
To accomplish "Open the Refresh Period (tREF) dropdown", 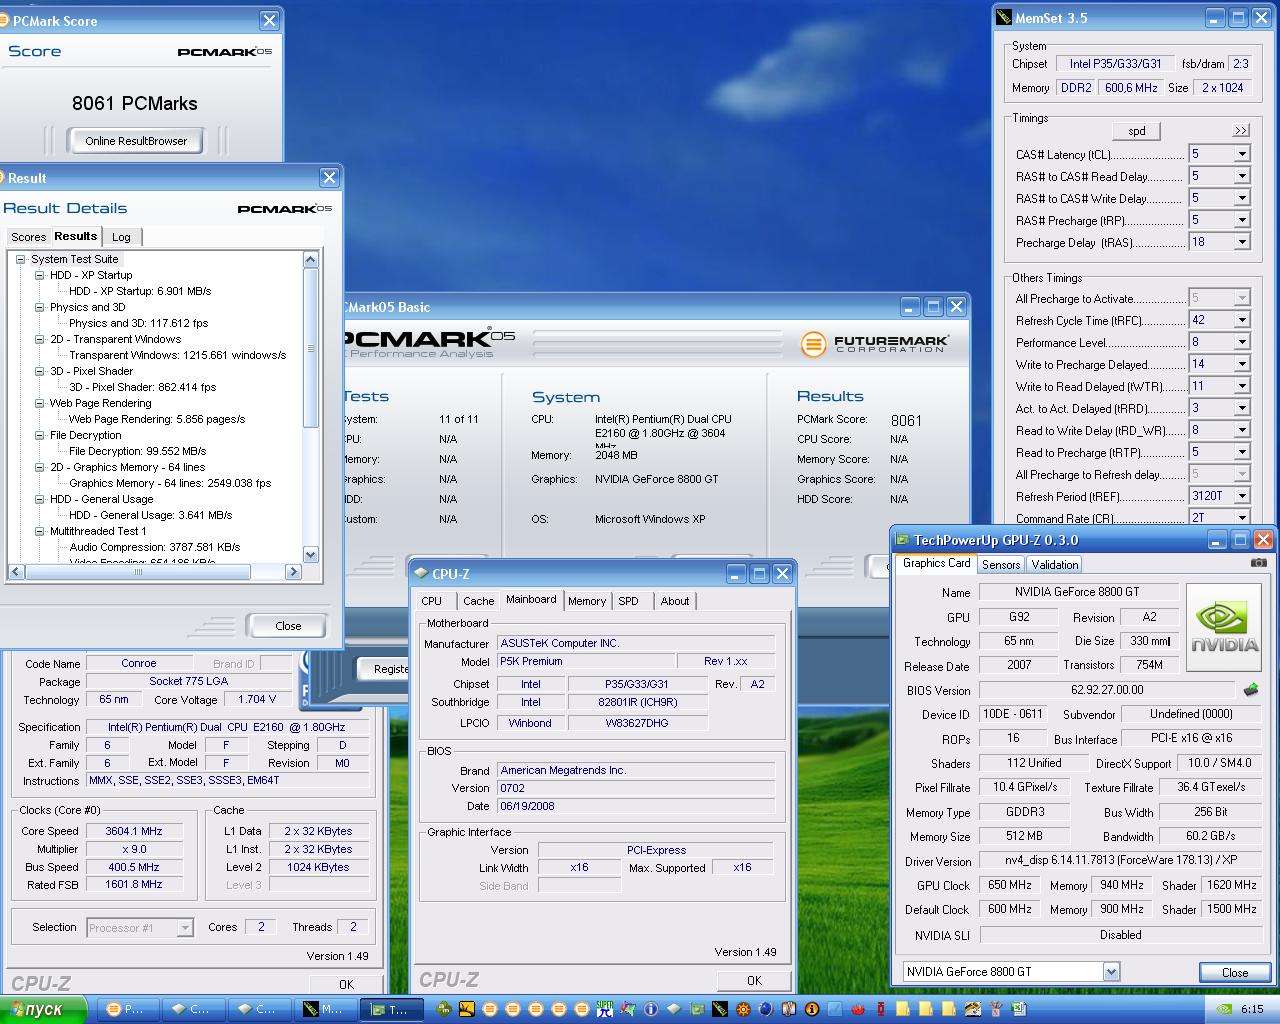I will click(x=1241, y=496).
